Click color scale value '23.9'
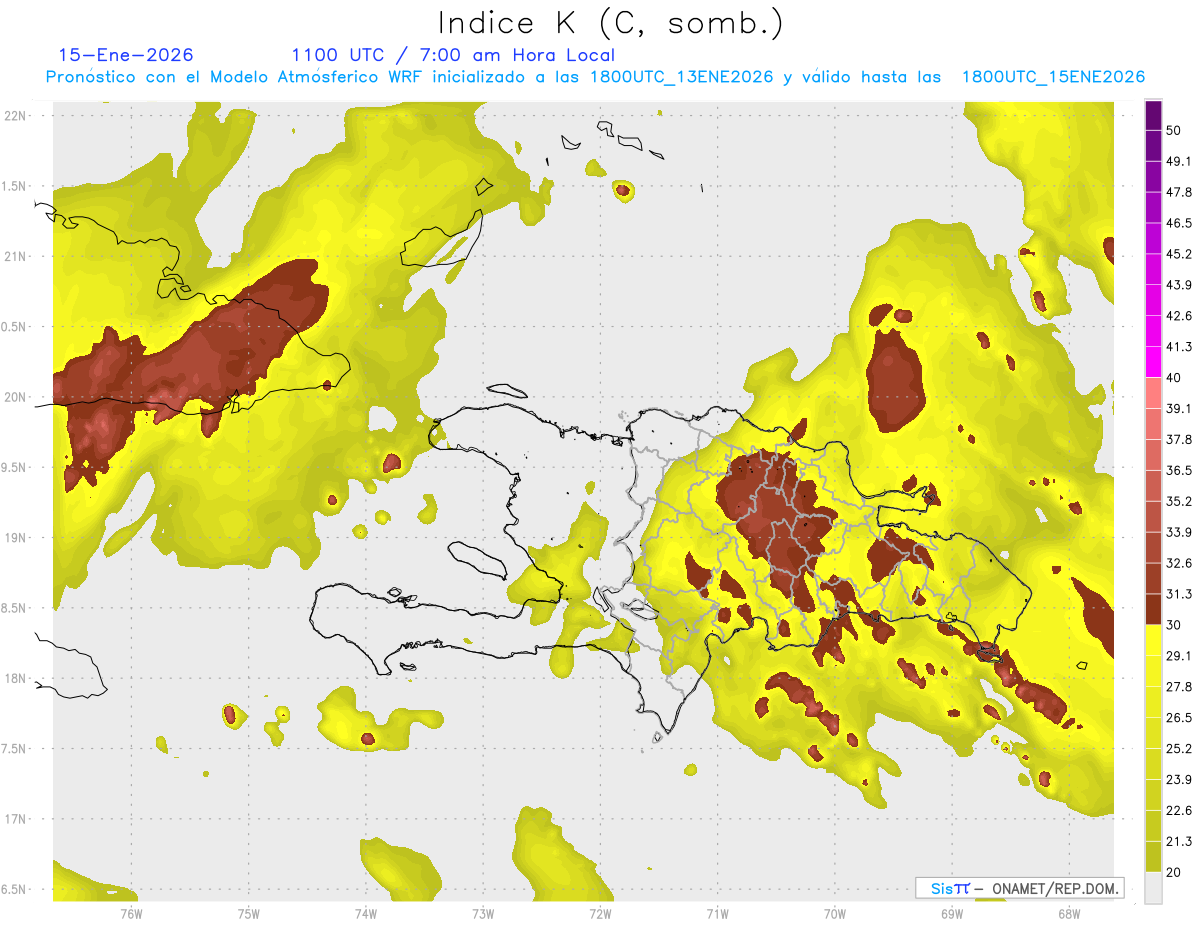This screenshot has height=927, width=1200. 1179,779
